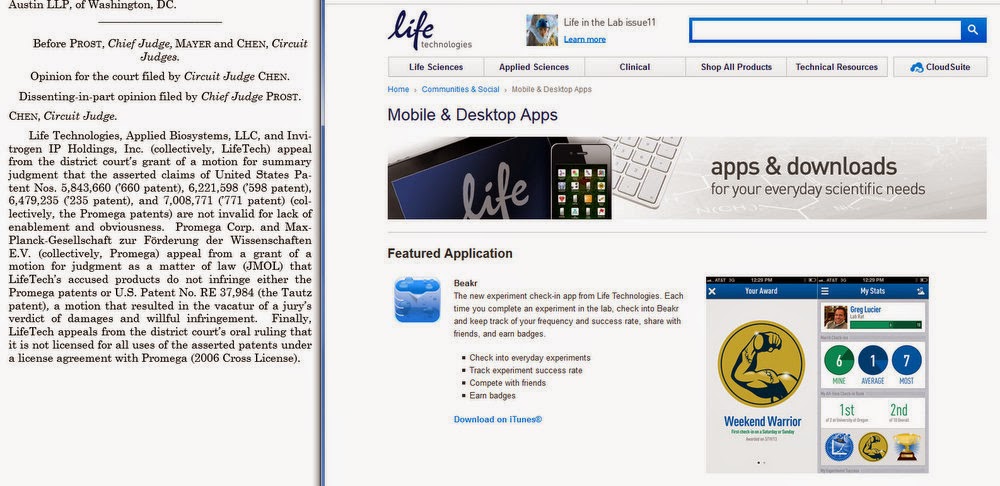
Task: Click into the site search field
Action: 825,30
